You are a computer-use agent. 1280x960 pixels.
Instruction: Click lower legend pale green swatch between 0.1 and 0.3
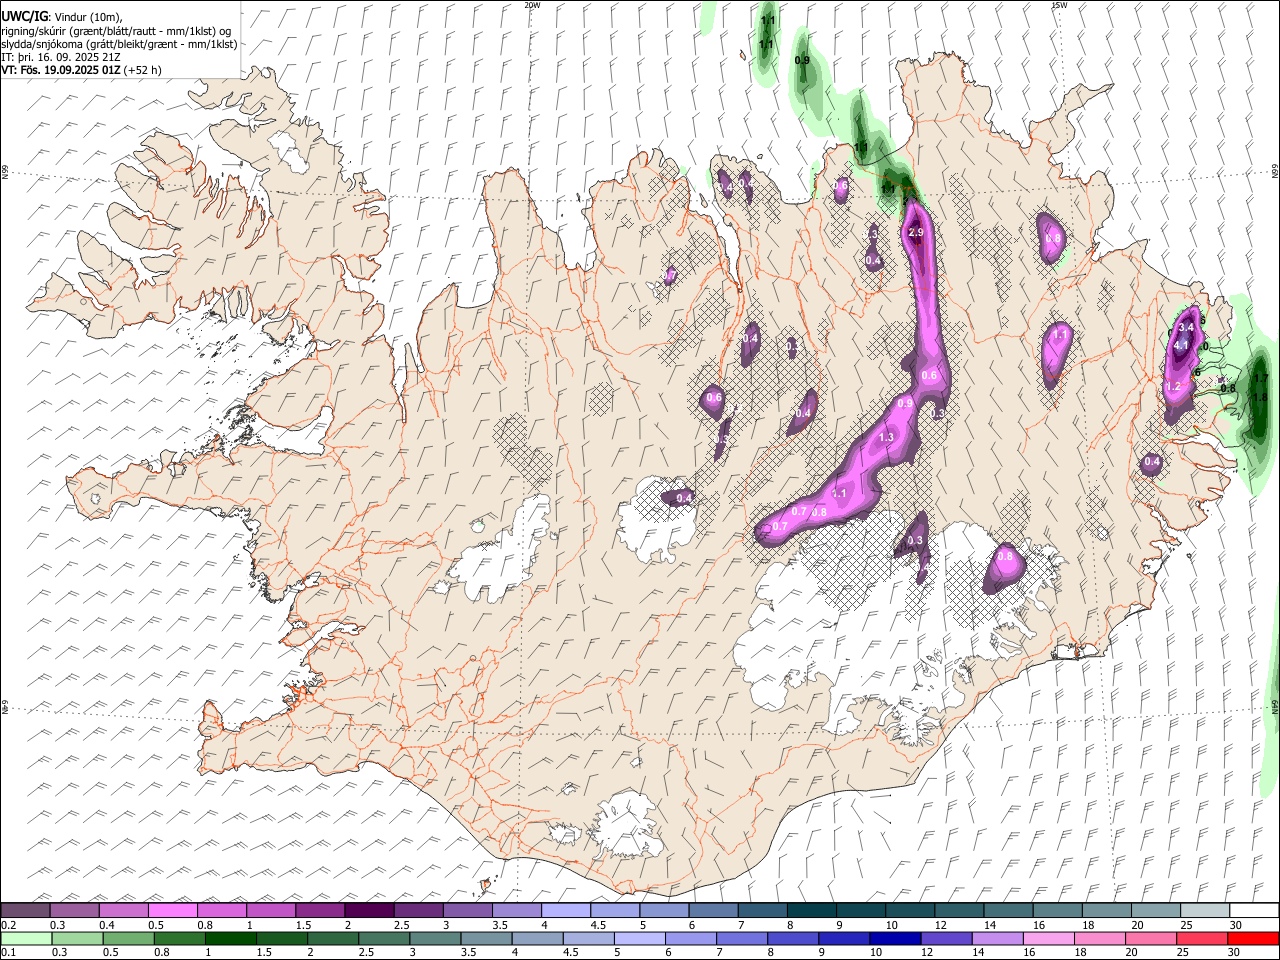pyautogui.click(x=25, y=939)
